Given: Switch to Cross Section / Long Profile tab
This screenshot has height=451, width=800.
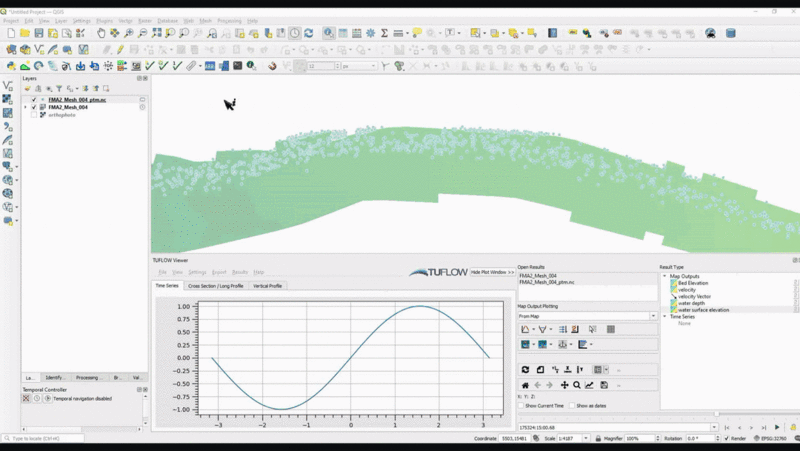Looking at the screenshot, I should (x=216, y=286).
